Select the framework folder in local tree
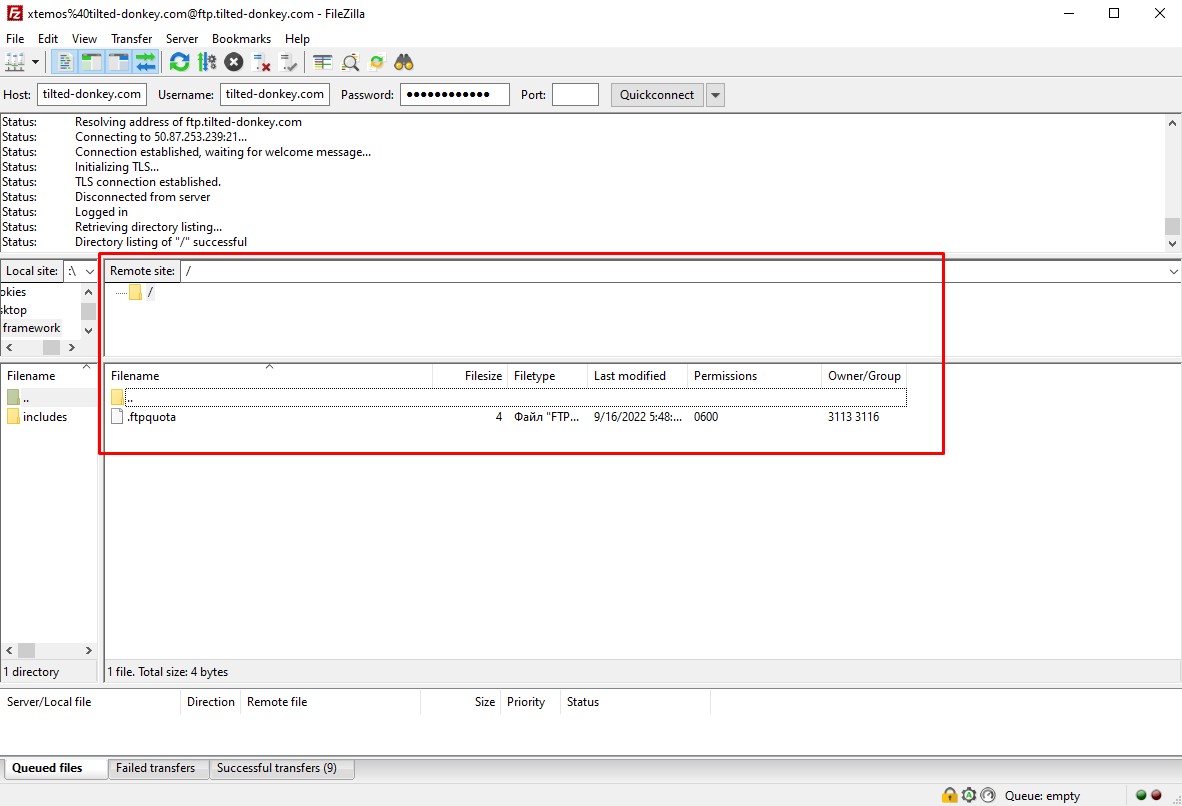 pos(31,328)
